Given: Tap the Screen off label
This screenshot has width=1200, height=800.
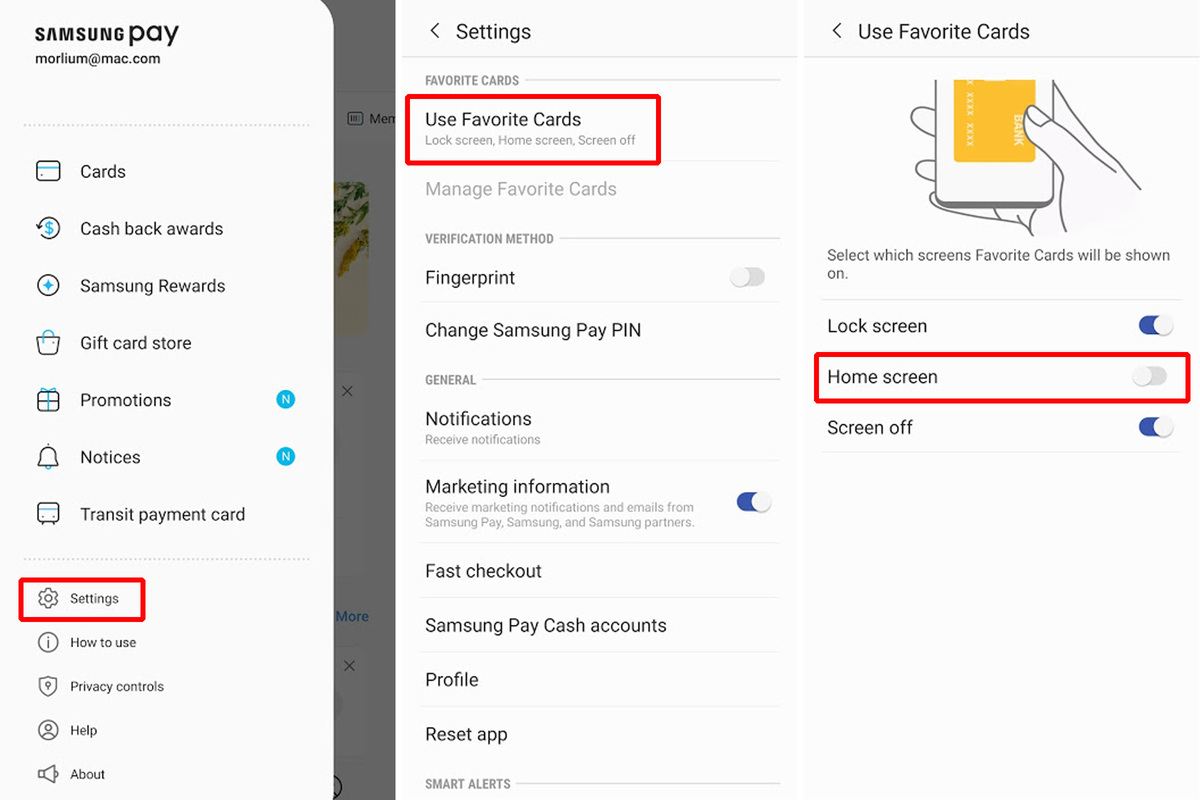Looking at the screenshot, I should (870, 428).
